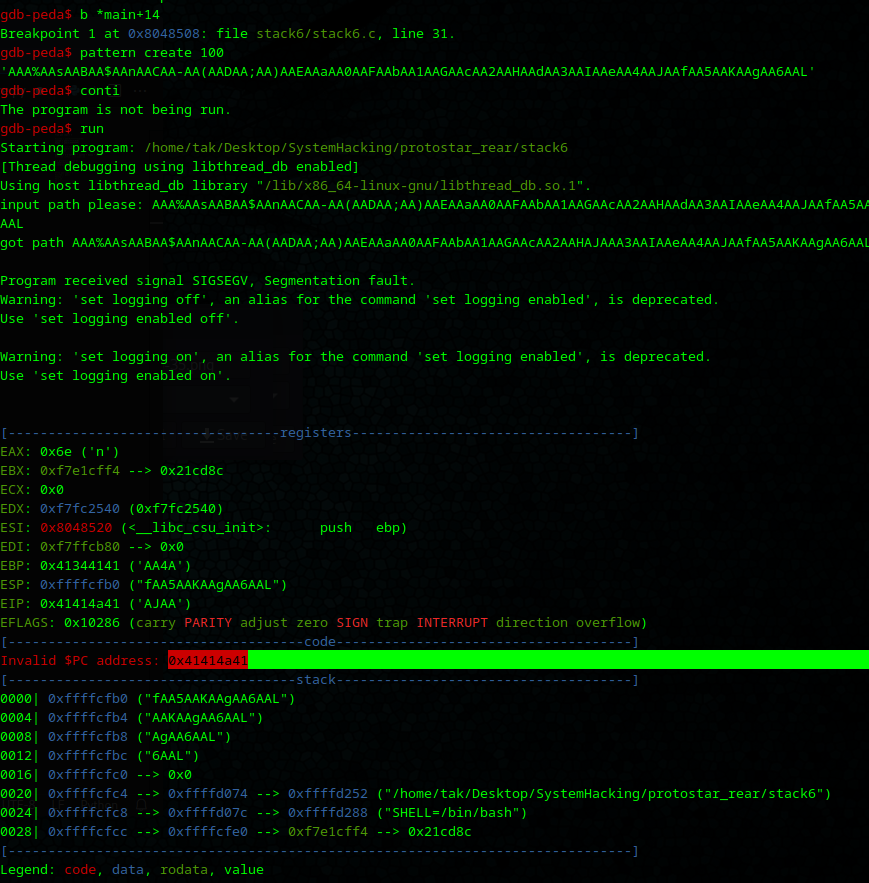Viewport: 869px width, 883px height.
Task: Click 'rodata' in the Legend line
Action: click(184, 870)
